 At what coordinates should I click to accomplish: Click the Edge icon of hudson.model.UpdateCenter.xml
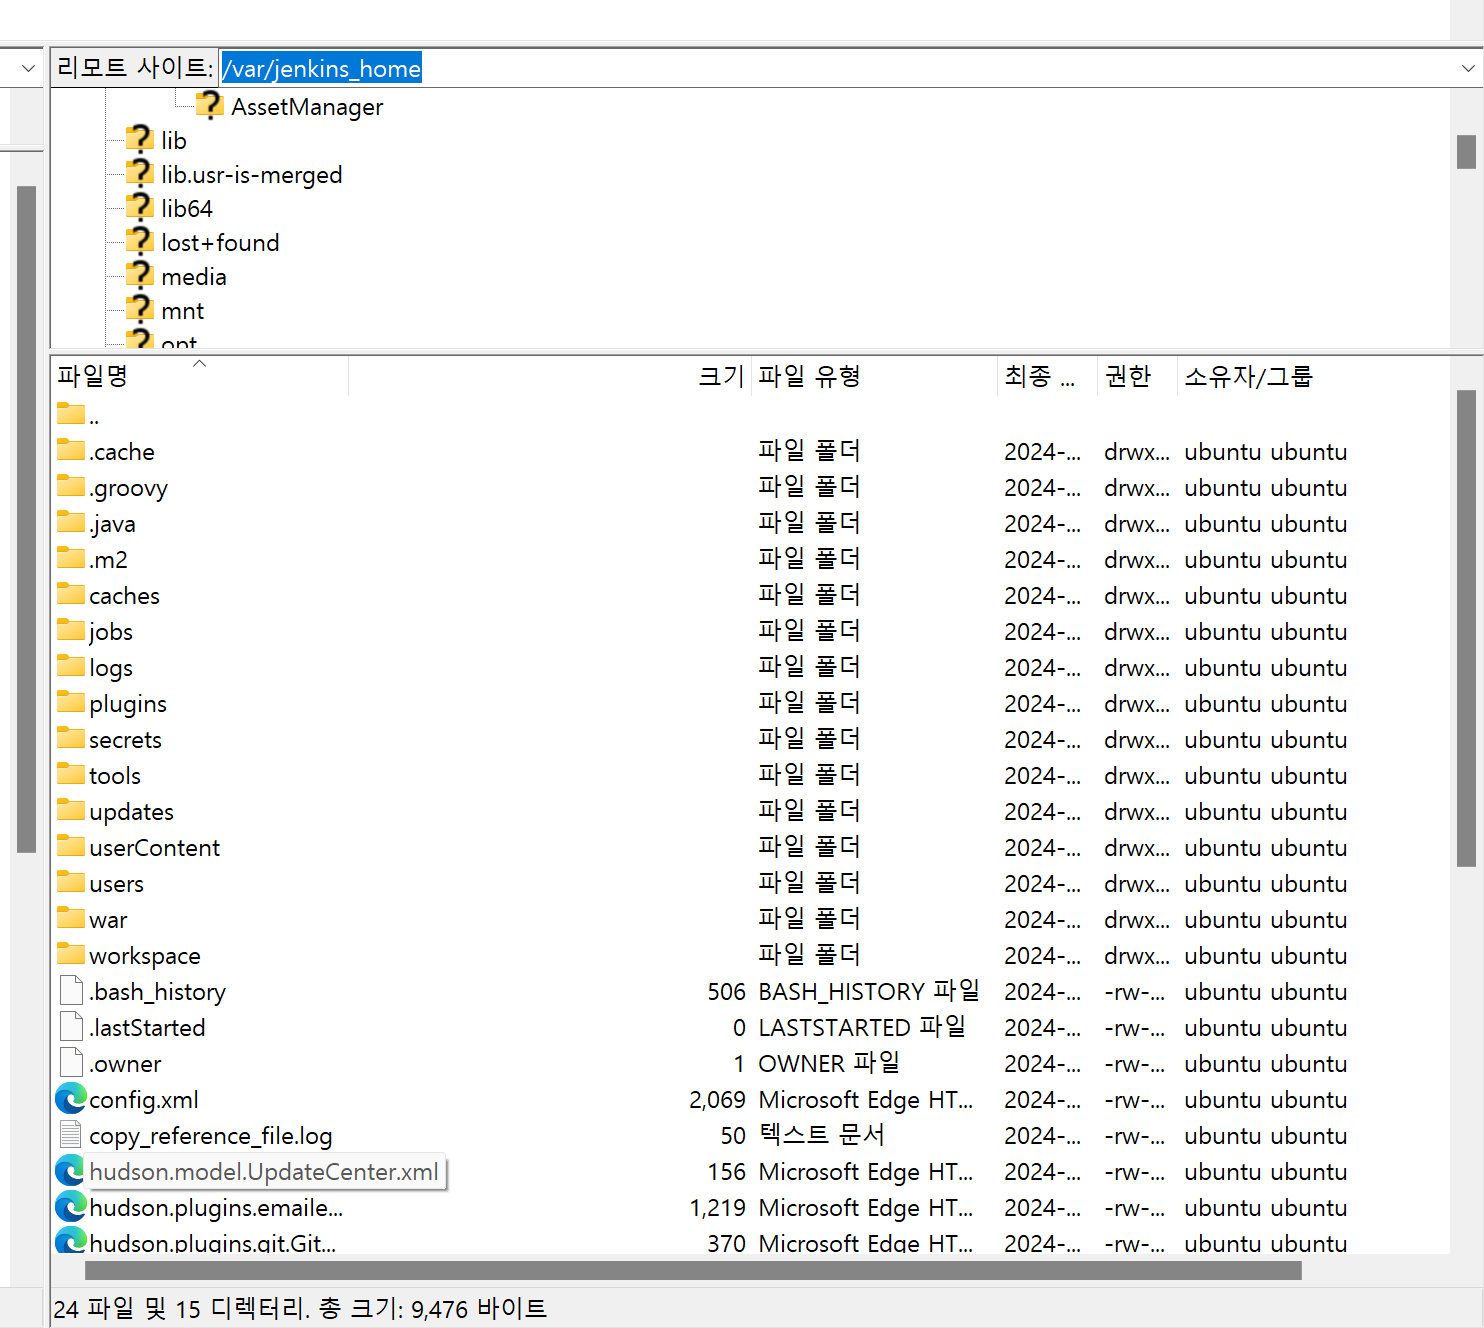click(71, 1171)
